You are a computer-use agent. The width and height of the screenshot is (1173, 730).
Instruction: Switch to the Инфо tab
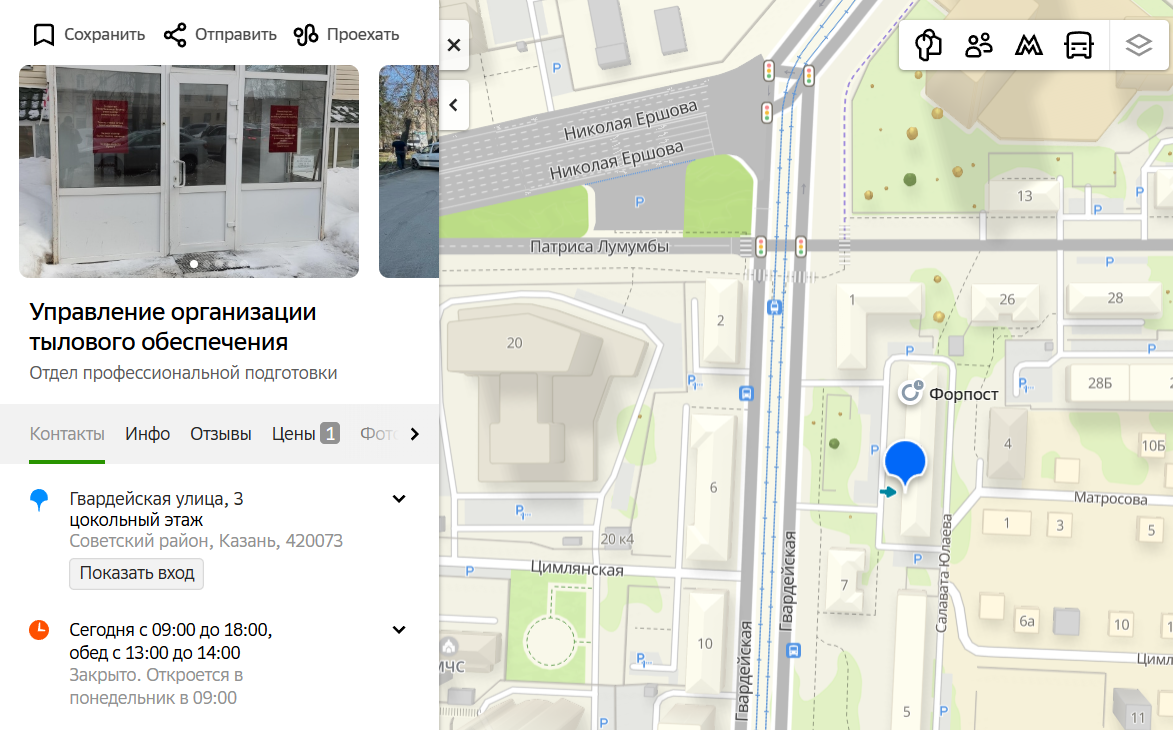pos(147,434)
